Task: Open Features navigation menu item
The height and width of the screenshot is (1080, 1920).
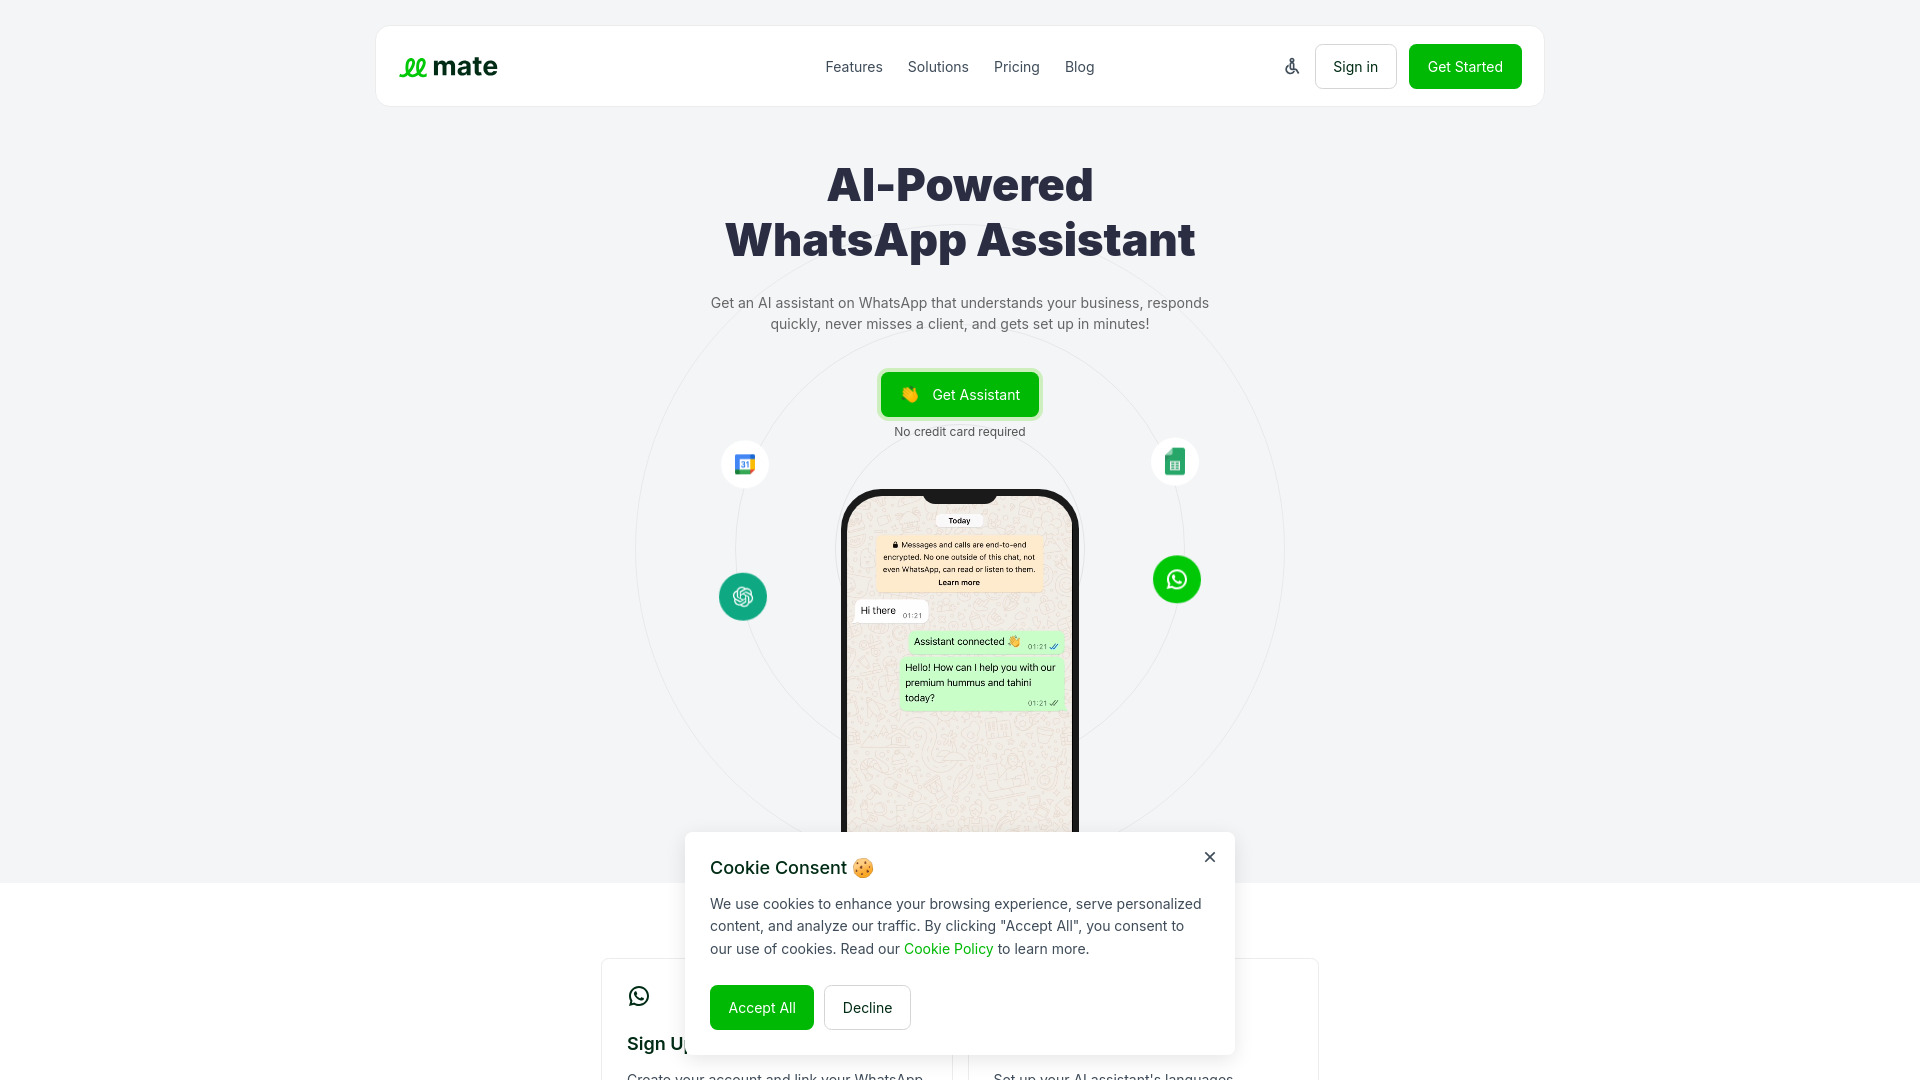Action: pyautogui.click(x=853, y=66)
